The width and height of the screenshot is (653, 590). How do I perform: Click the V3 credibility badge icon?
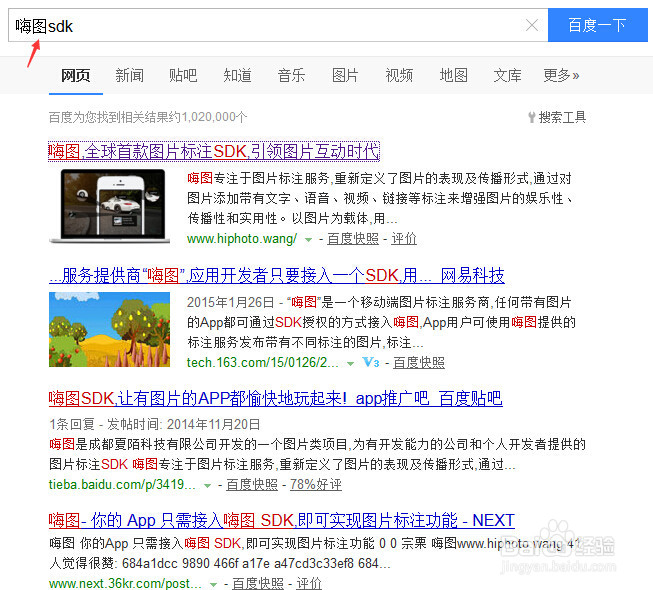(x=370, y=362)
